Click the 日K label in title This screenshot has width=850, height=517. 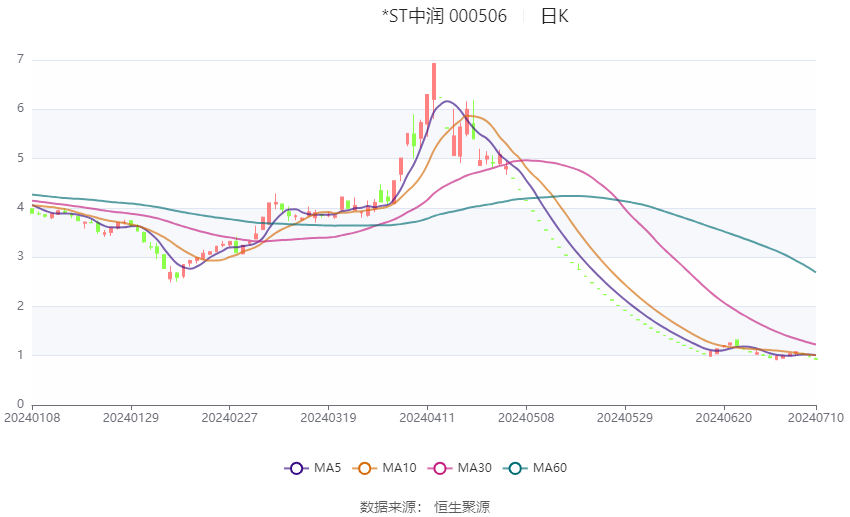pyautogui.click(x=555, y=16)
